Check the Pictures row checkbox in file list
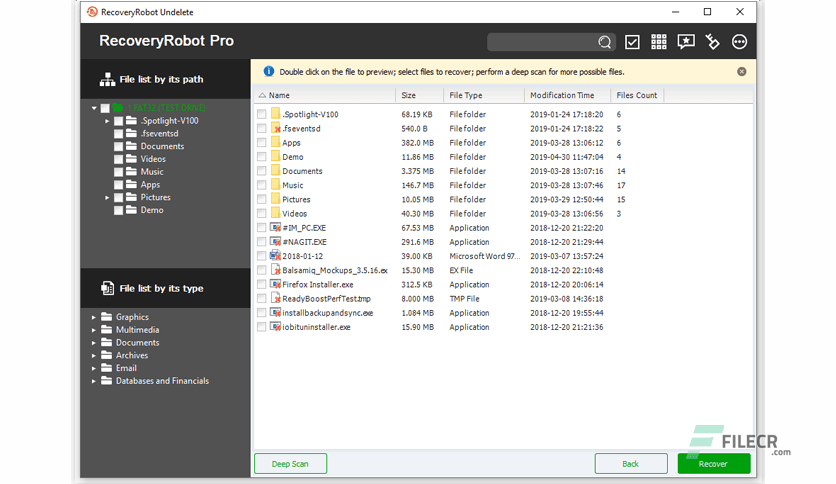 [x=261, y=199]
